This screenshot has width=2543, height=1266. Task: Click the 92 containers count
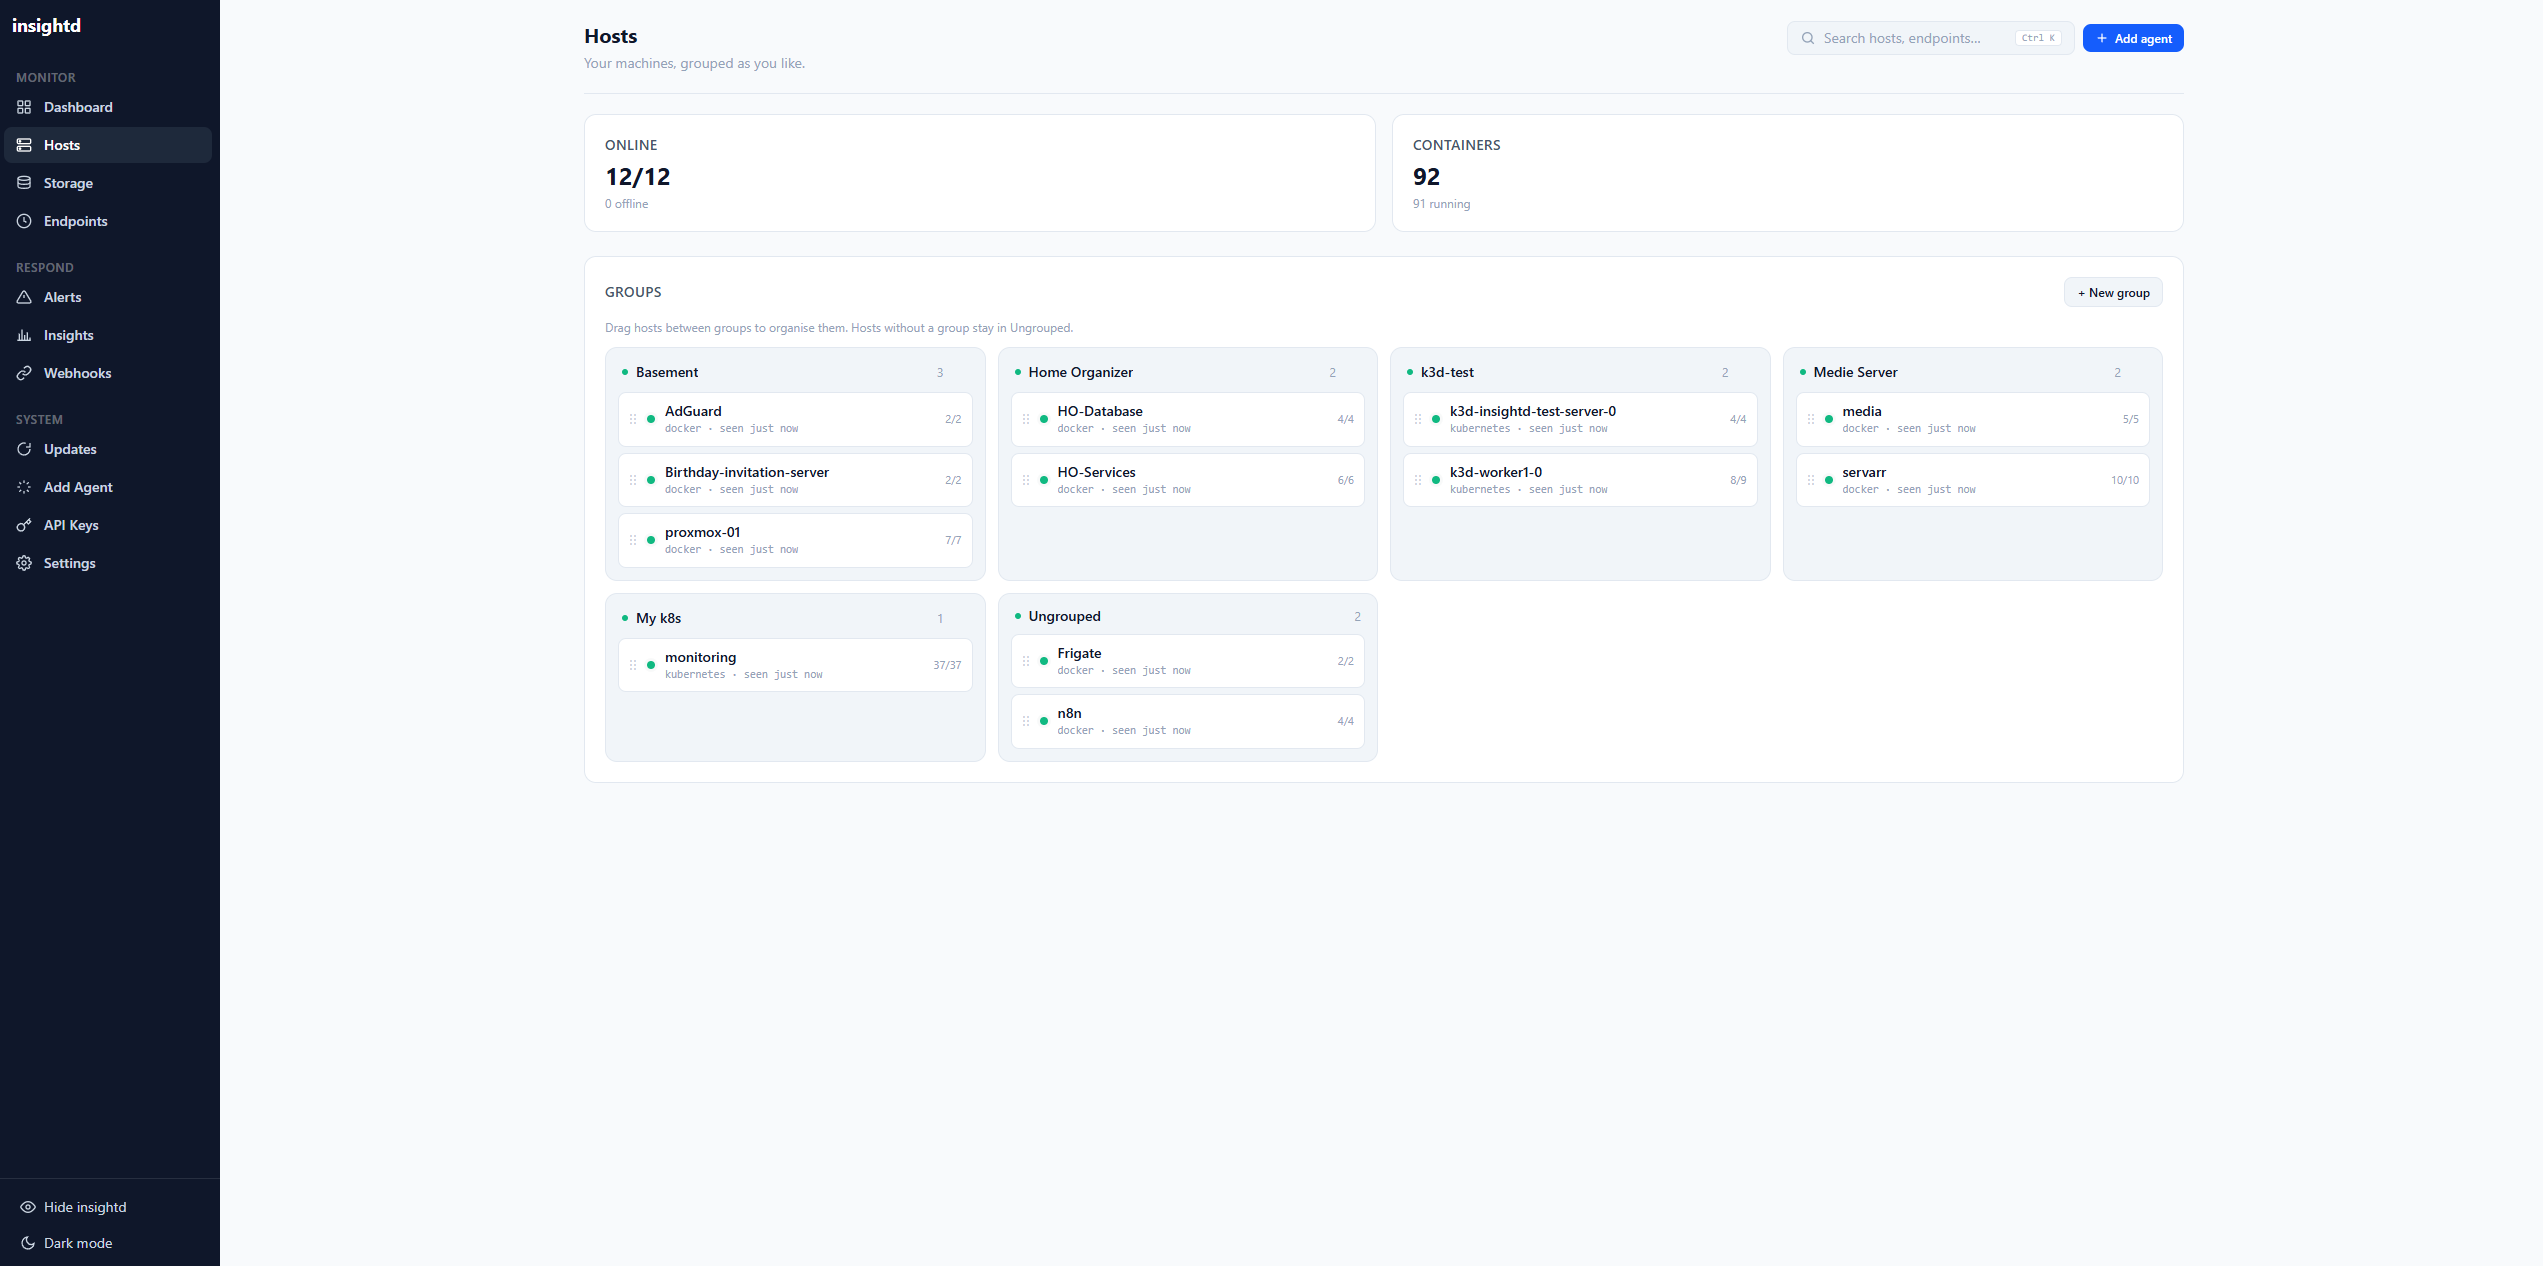click(1426, 177)
